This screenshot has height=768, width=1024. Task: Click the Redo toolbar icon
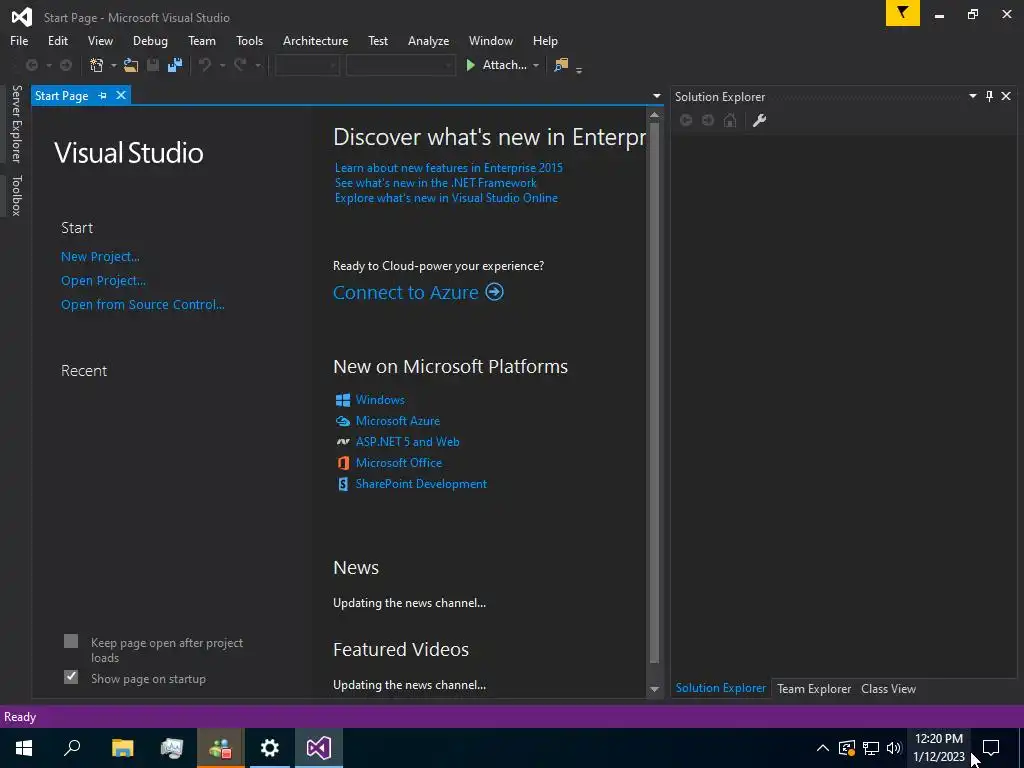240,65
